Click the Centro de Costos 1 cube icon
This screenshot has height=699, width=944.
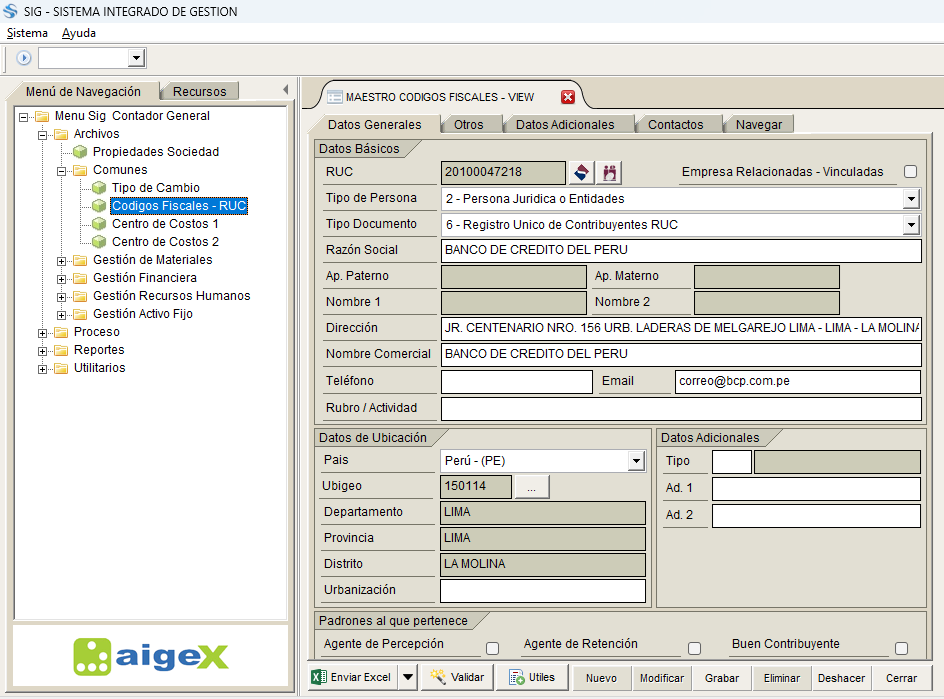[99, 224]
